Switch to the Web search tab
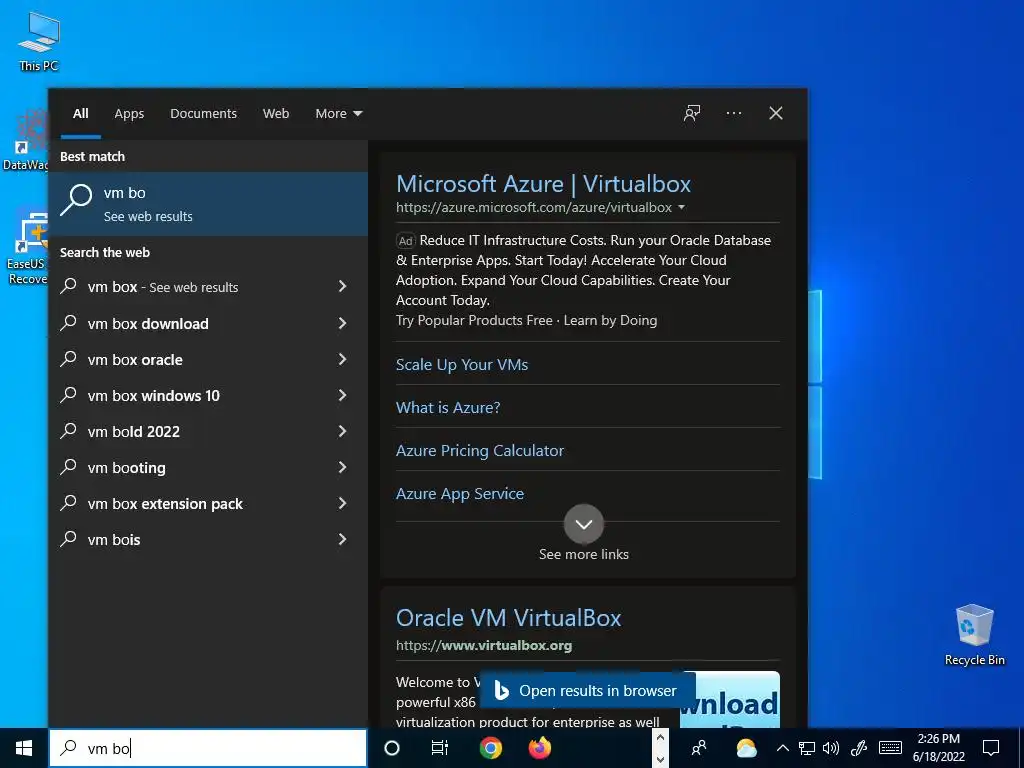This screenshot has width=1024, height=768. (276, 114)
